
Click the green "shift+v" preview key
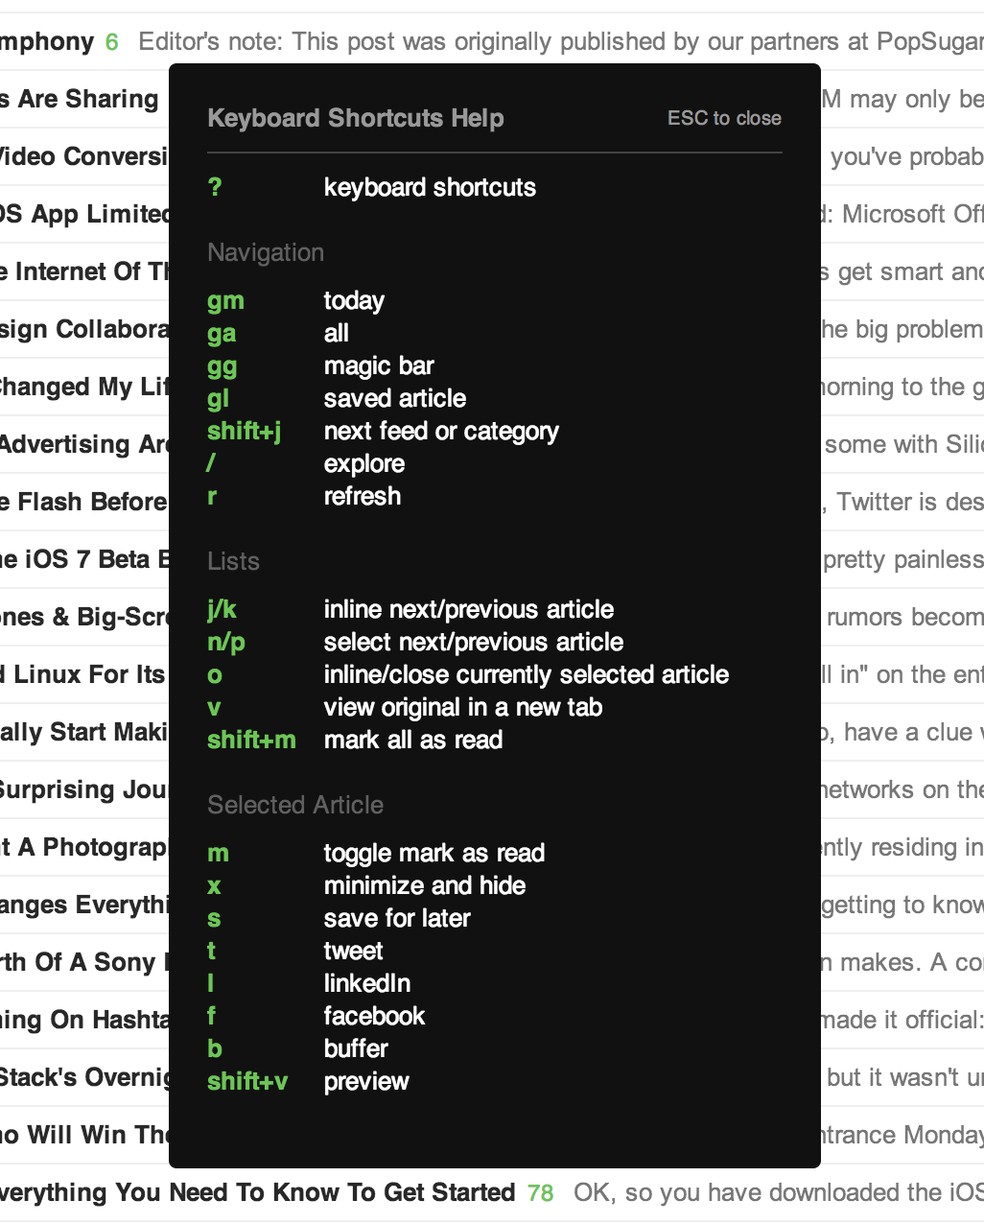tap(247, 1081)
